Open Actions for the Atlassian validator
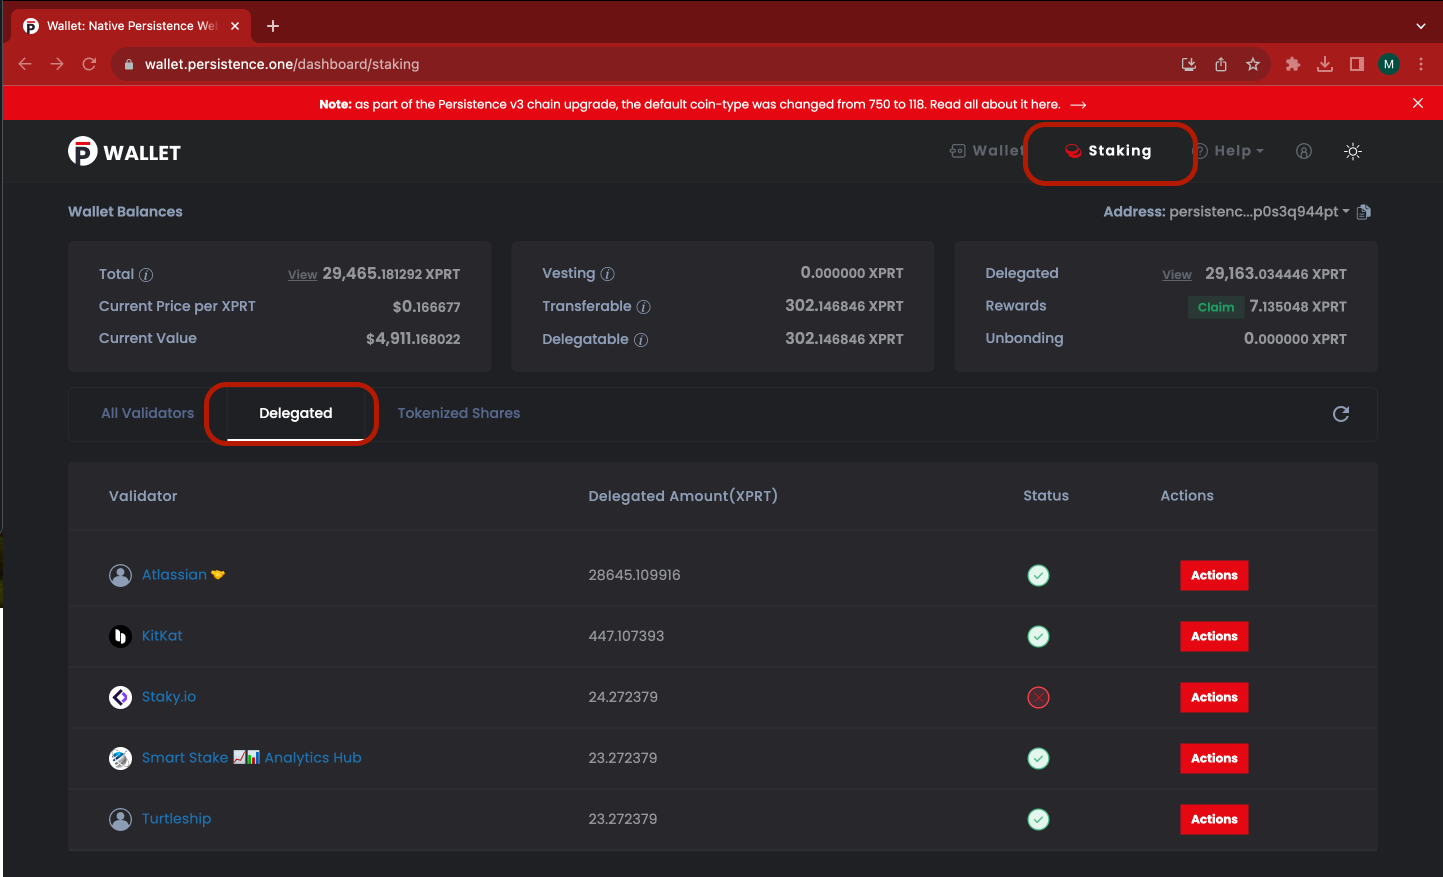Screen dimensions: 1443x877 click(x=1214, y=575)
